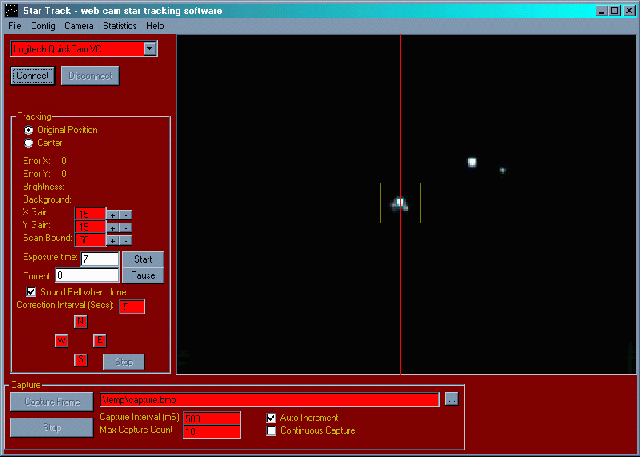
Task: Increase Scan Bound with plus button
Action: [113, 240]
